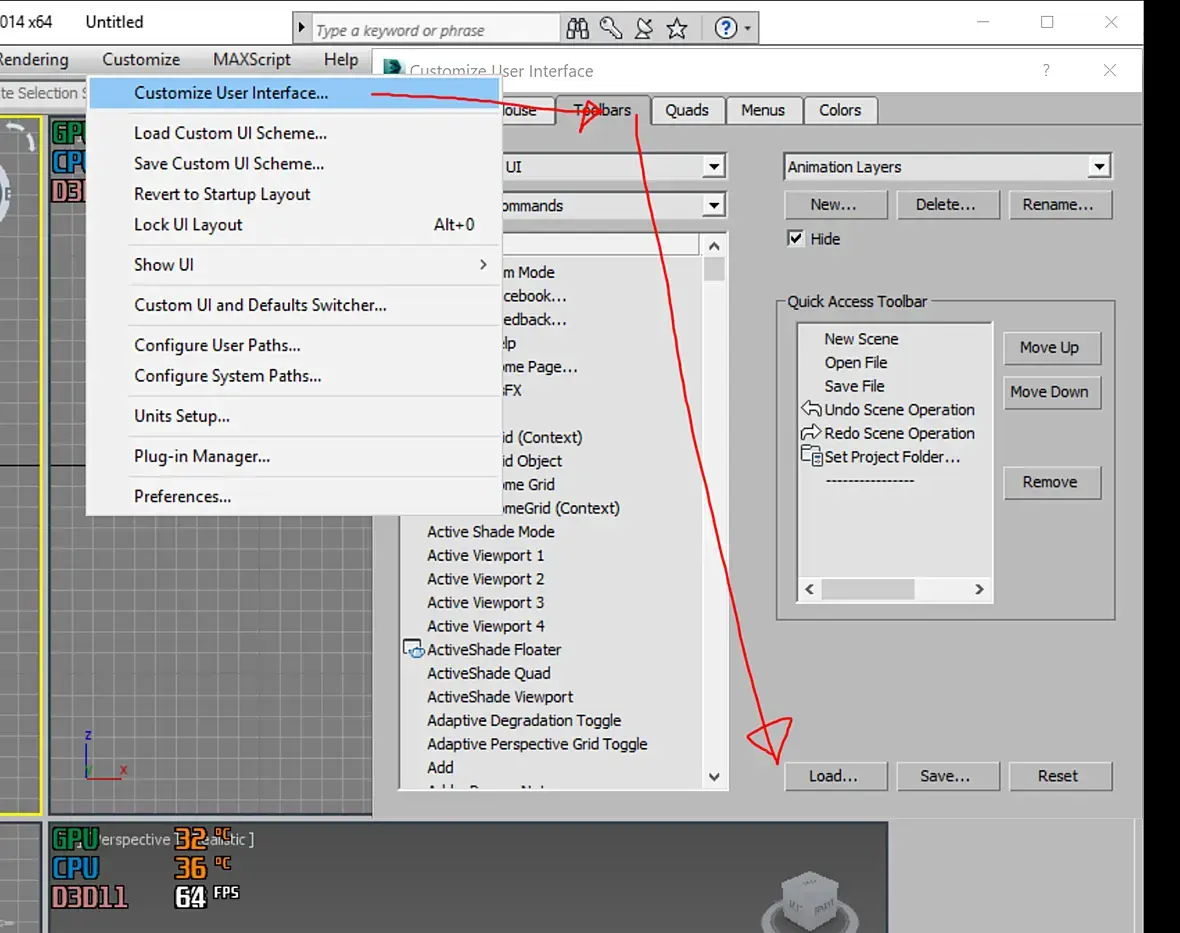Select Active Shade Mode action

(x=491, y=532)
